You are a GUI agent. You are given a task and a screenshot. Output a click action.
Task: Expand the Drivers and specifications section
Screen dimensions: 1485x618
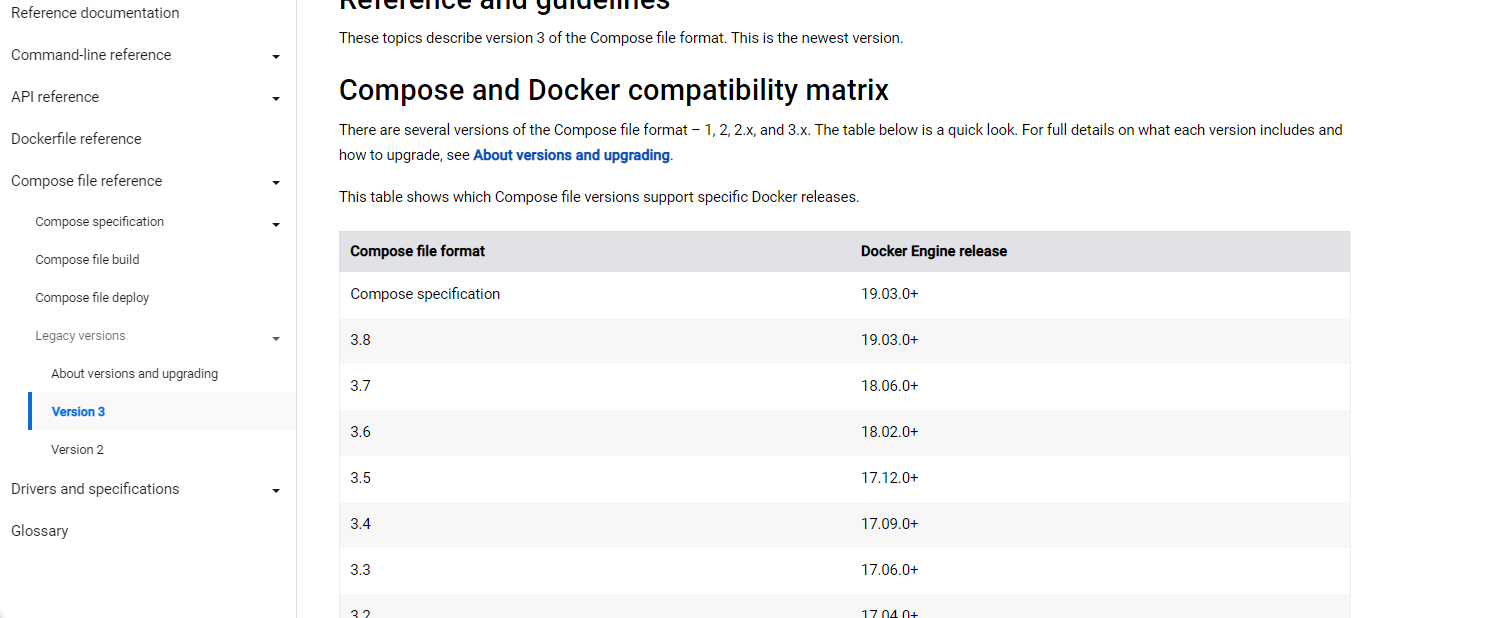(x=275, y=490)
